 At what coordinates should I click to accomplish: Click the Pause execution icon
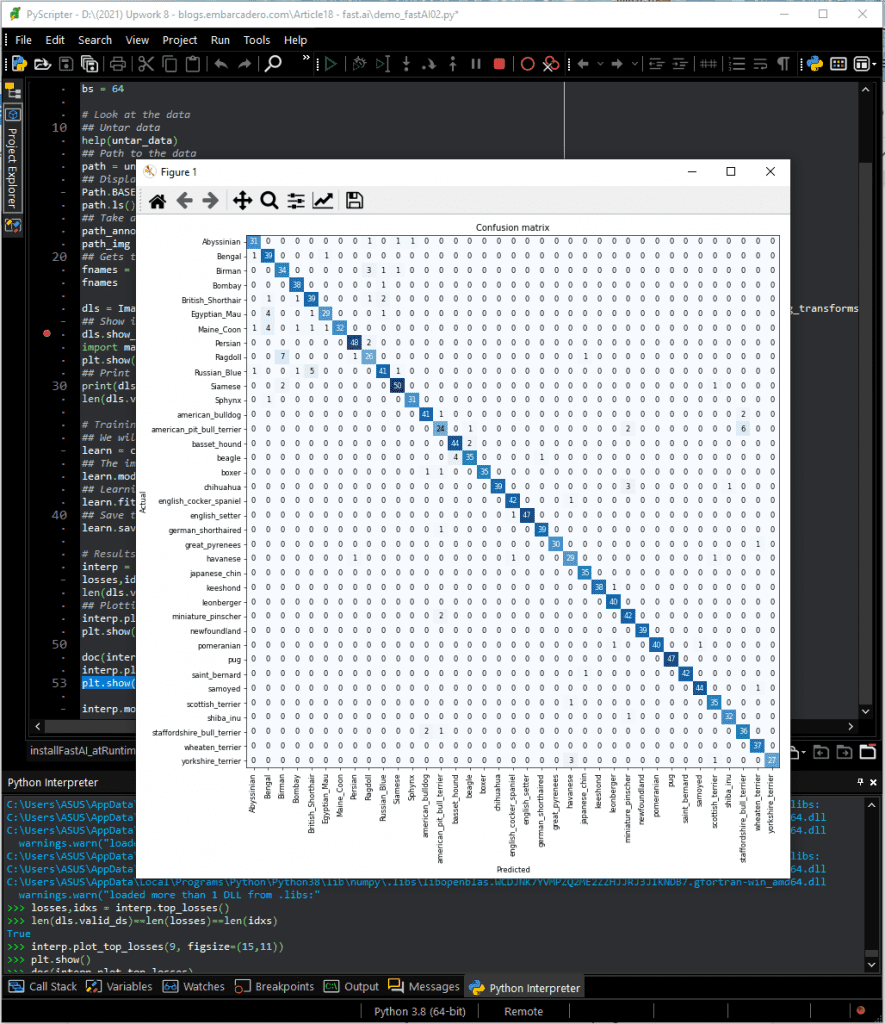(476, 64)
